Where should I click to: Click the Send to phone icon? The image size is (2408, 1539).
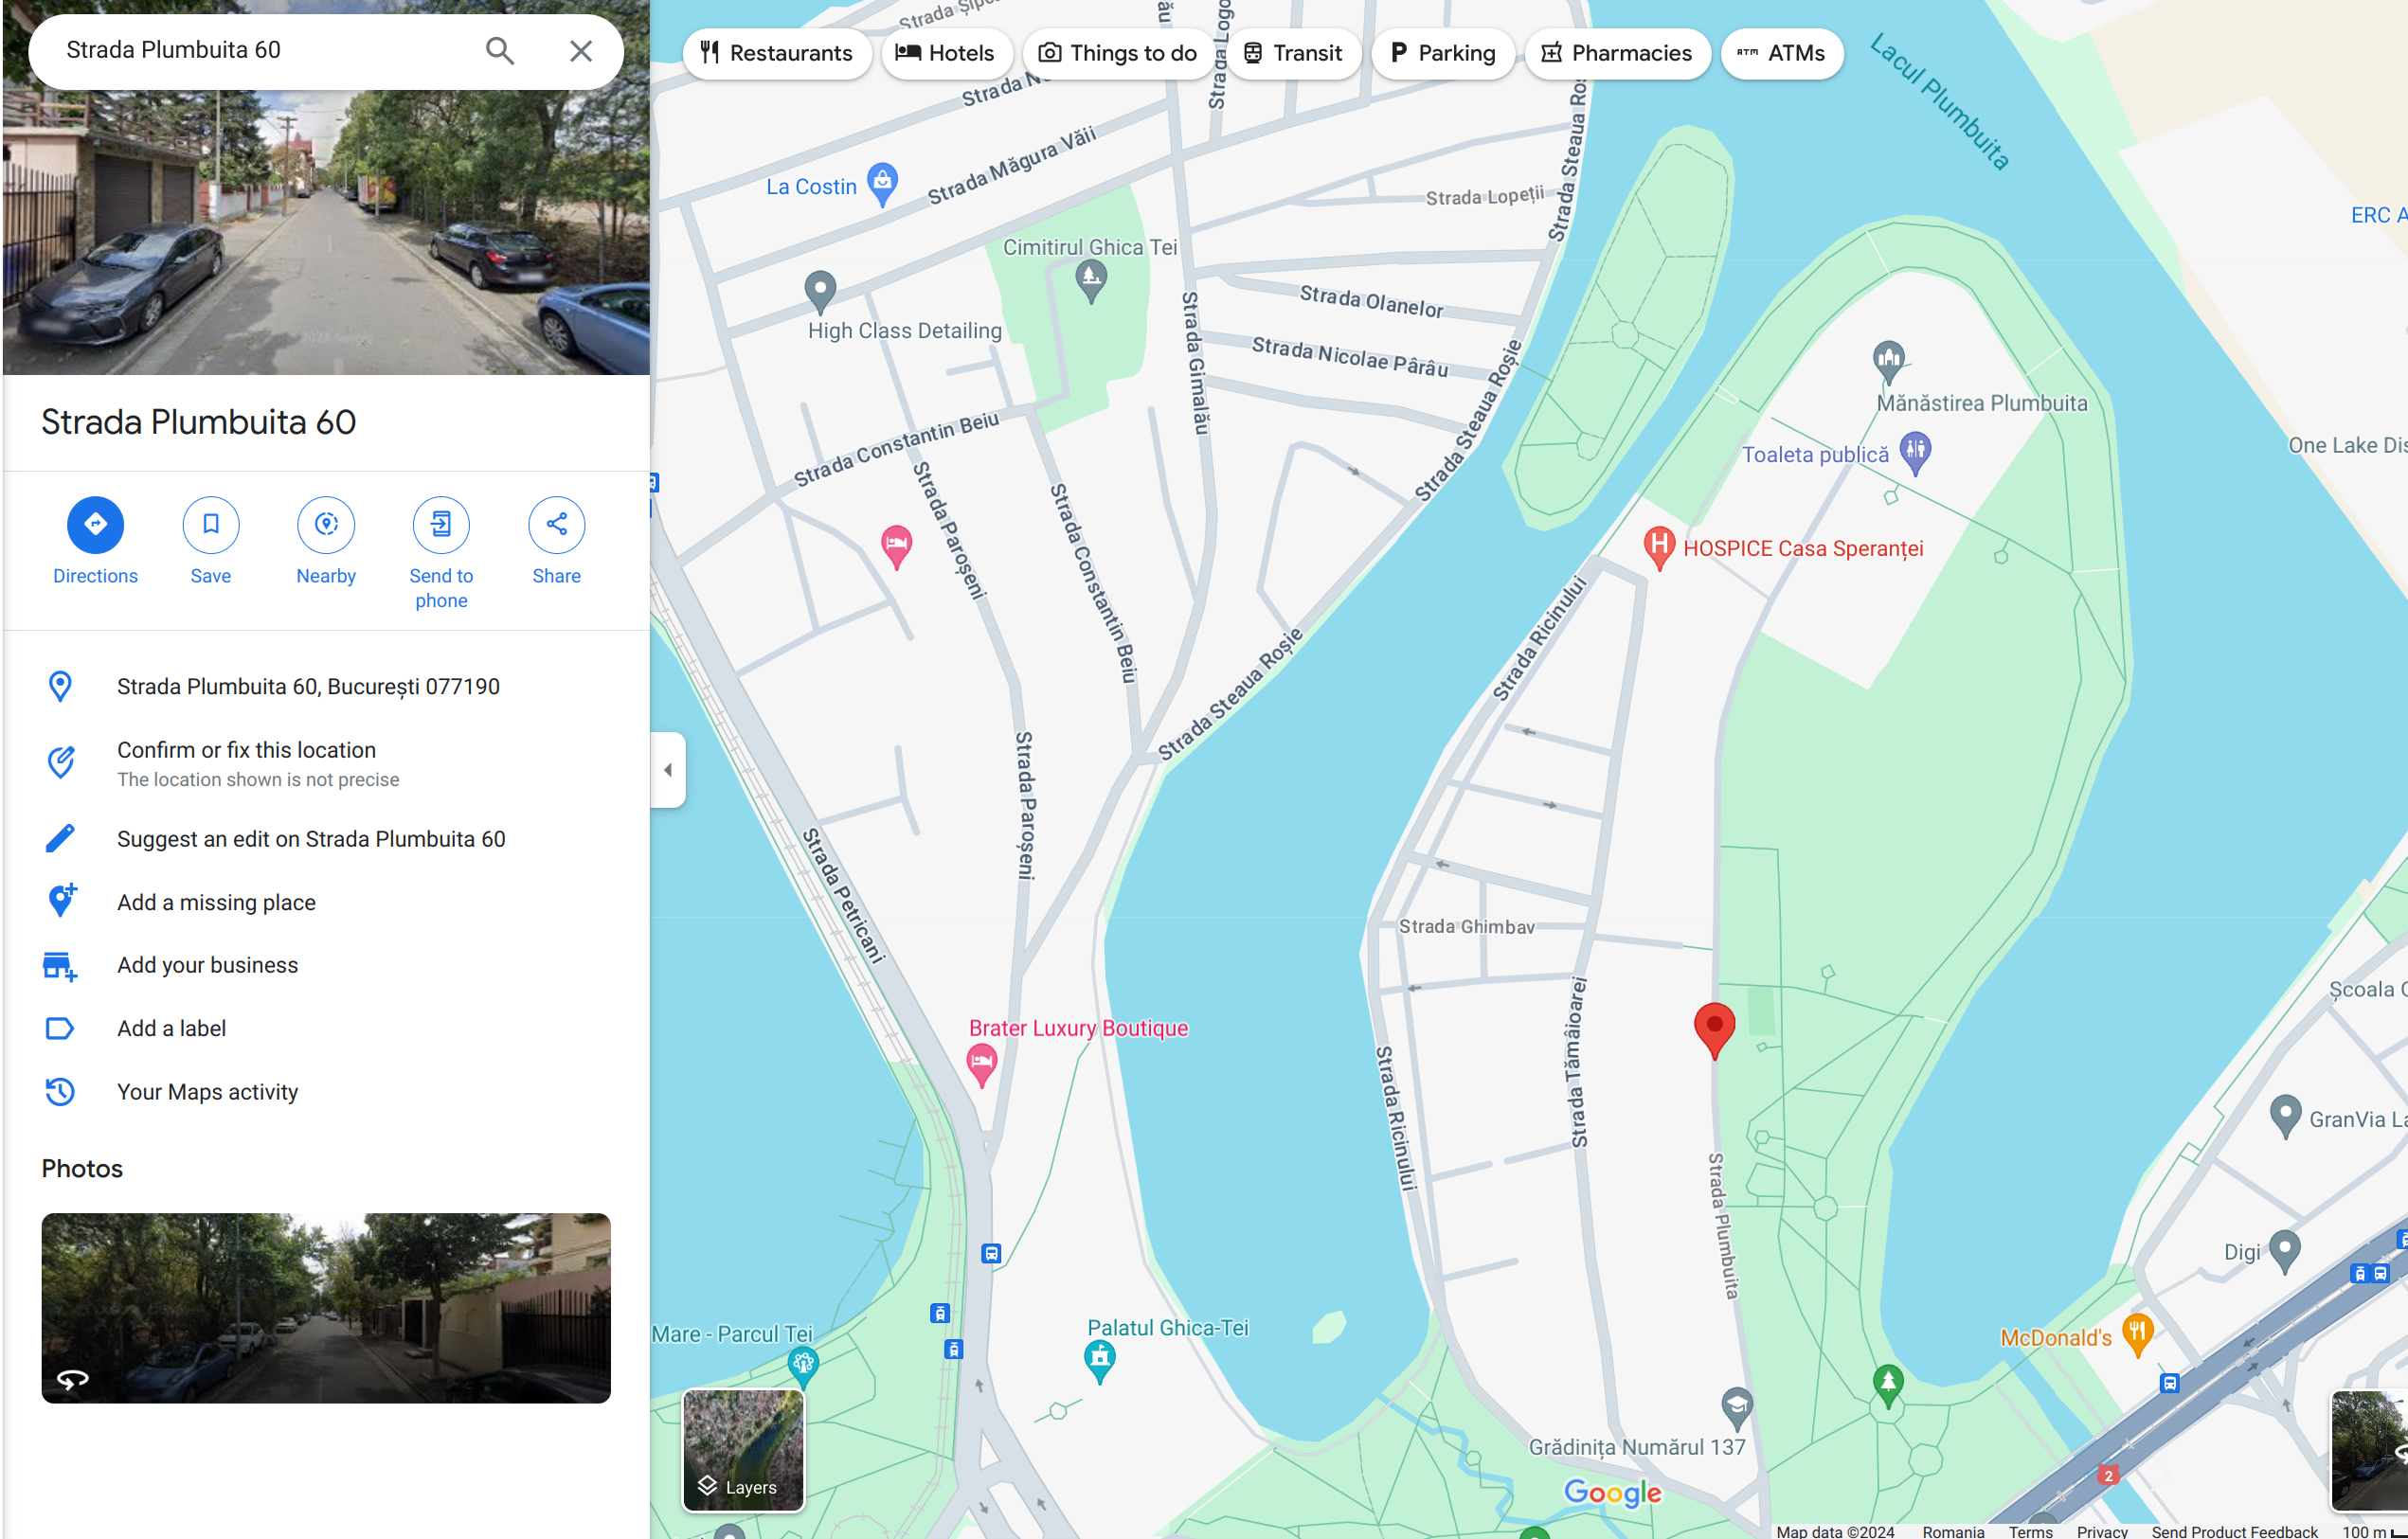(441, 524)
